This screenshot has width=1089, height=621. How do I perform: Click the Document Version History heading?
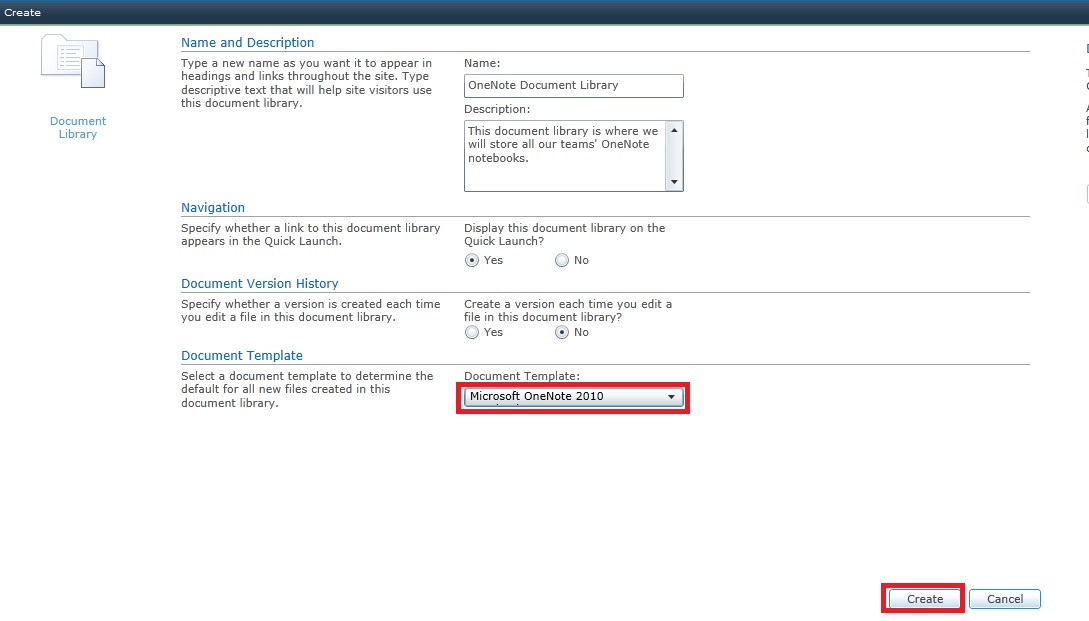tap(259, 283)
